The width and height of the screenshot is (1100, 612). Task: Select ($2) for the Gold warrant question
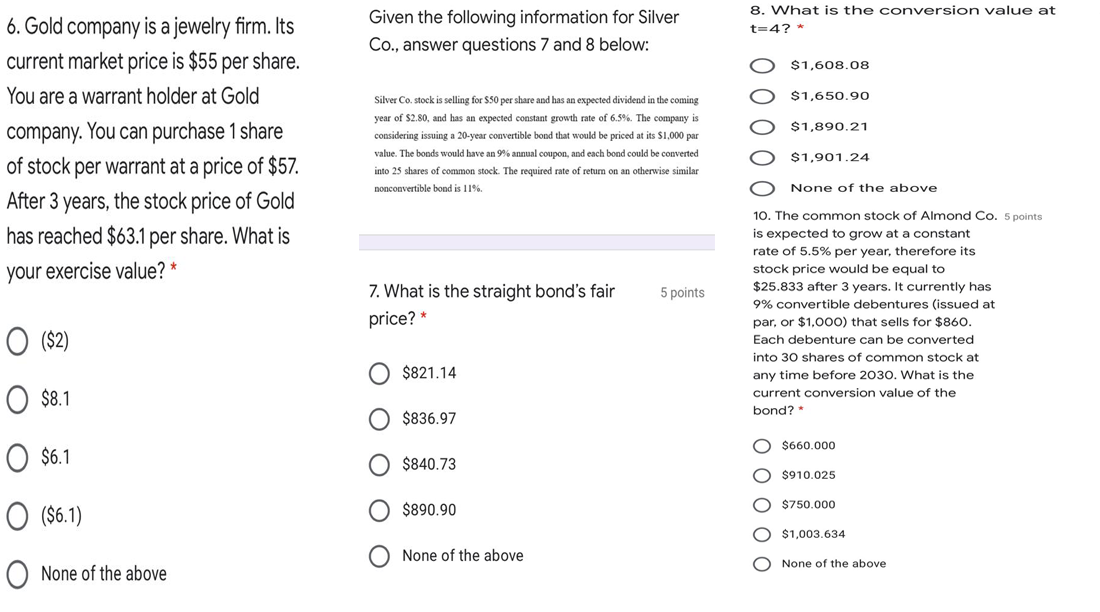point(16,341)
